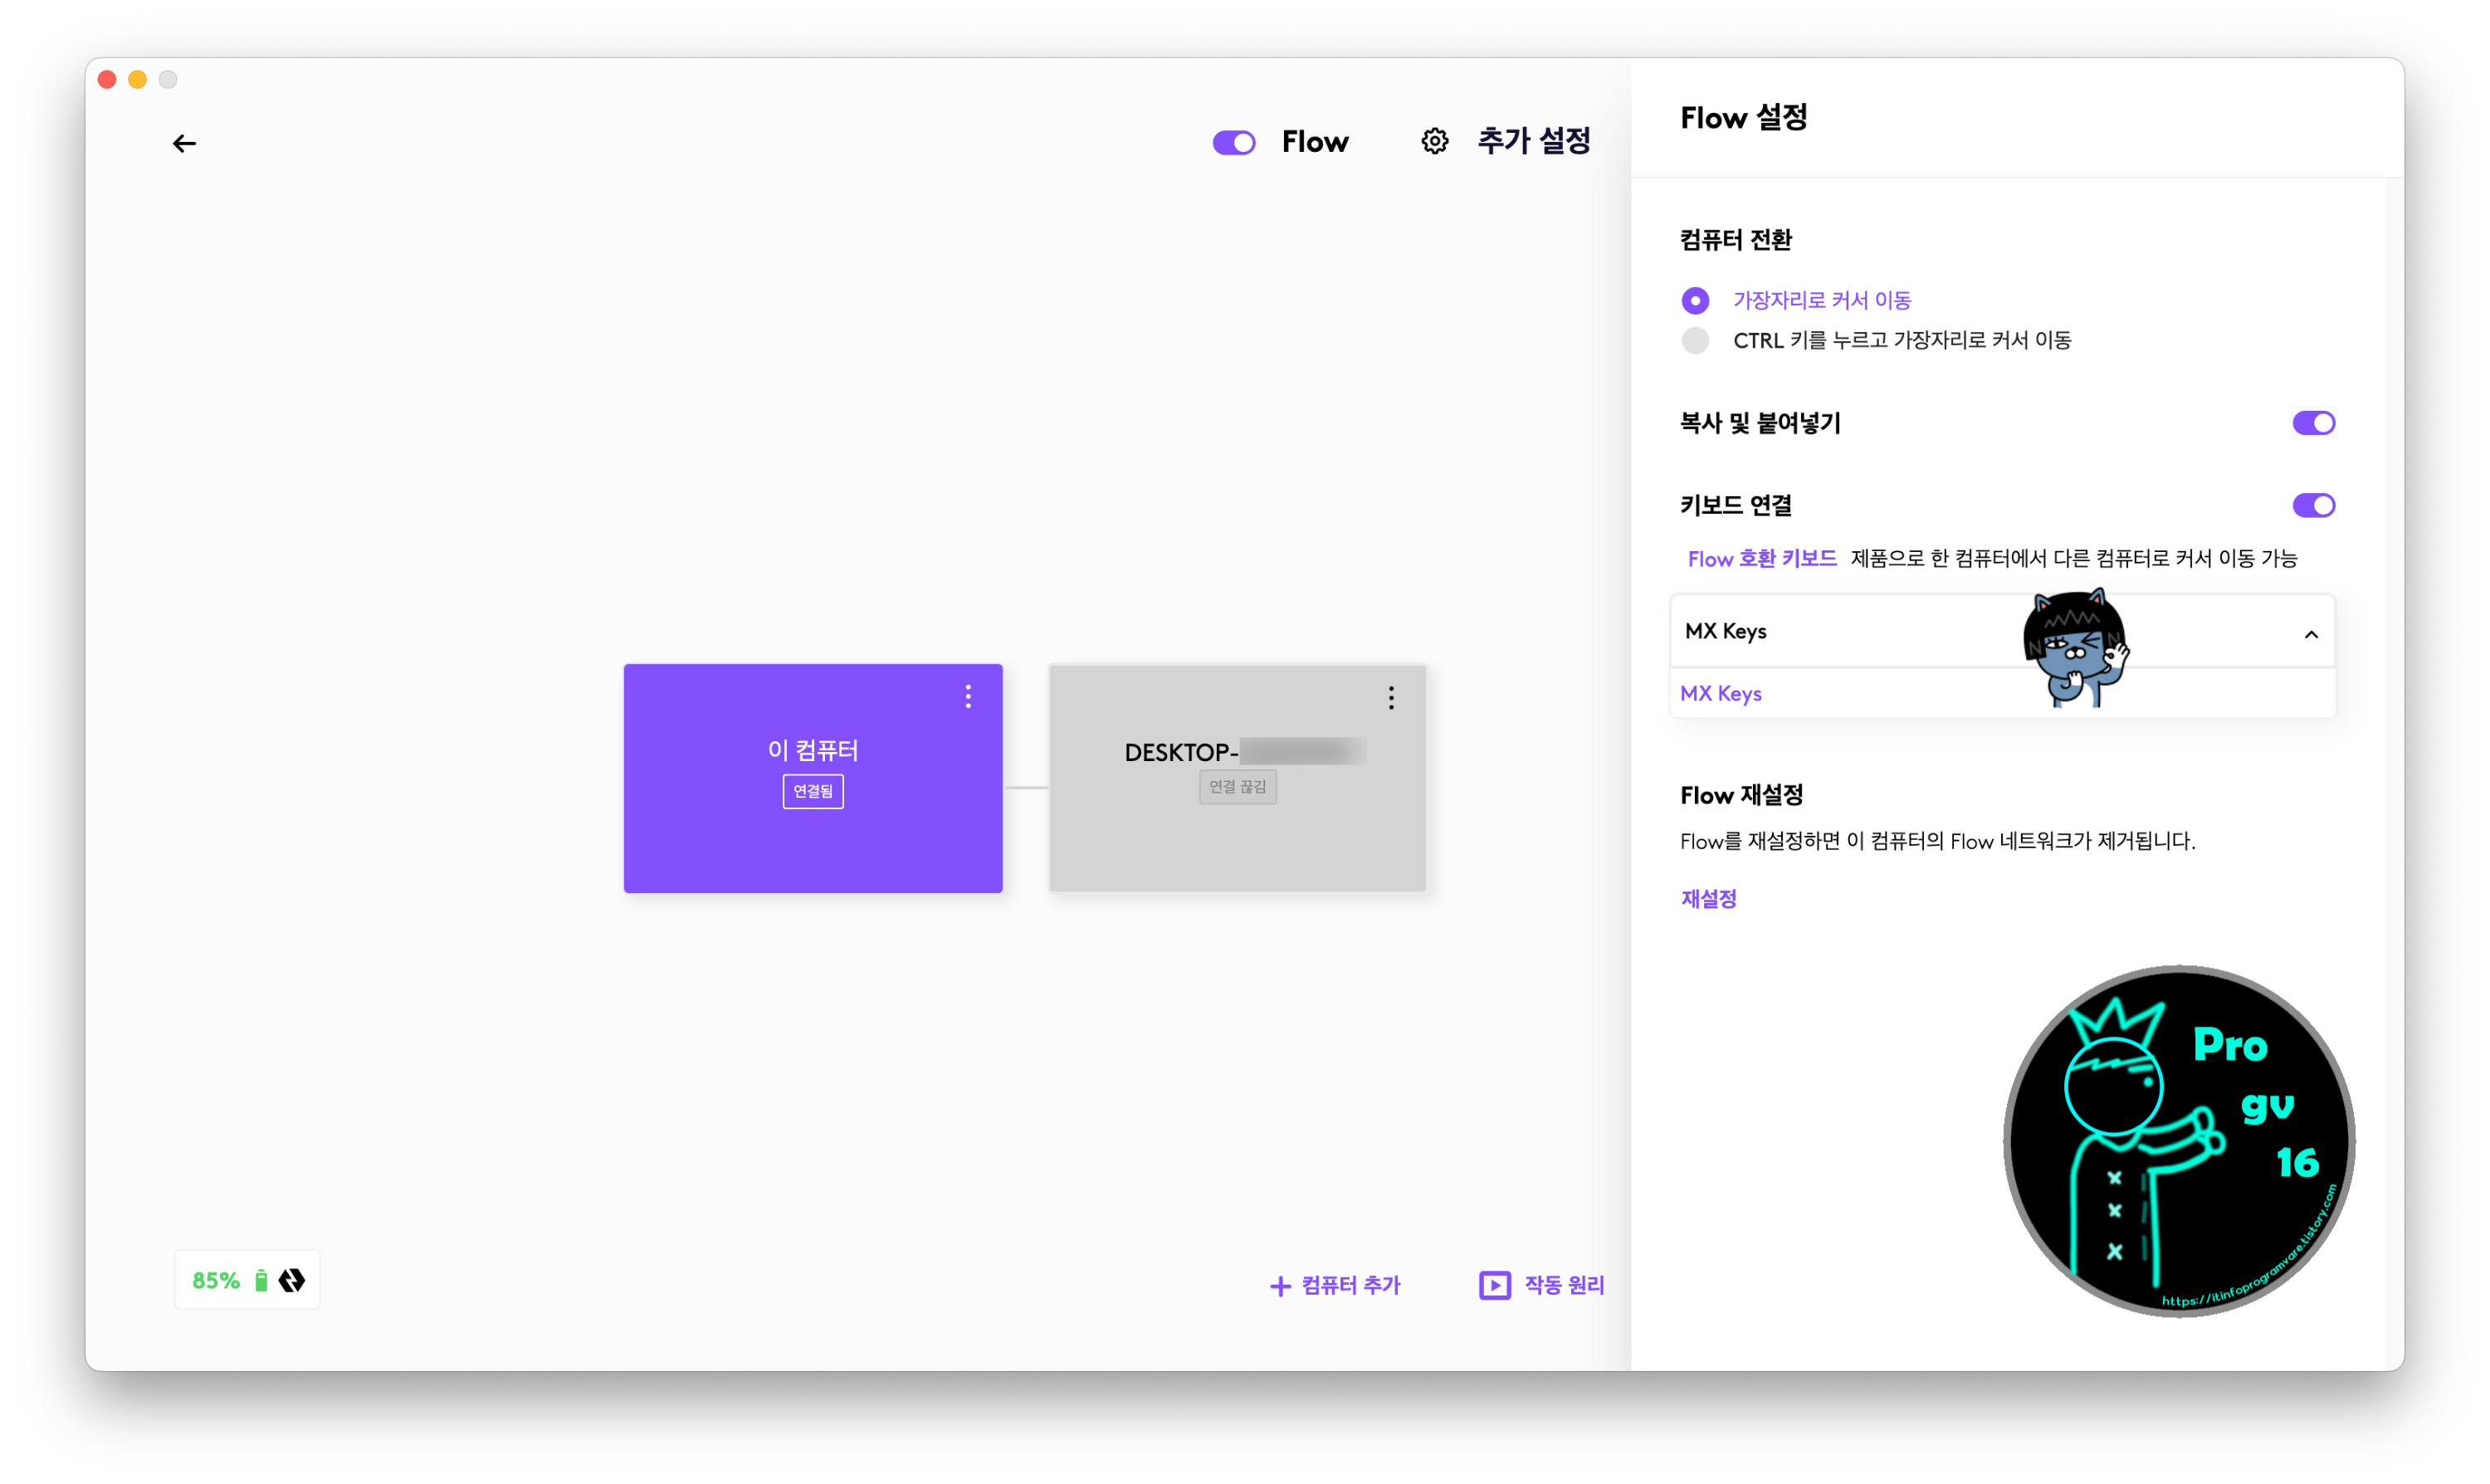Screen dimensions: 2490x1484
Task: Select CTRL 키를 누르고 가장자리로 이동 option
Action: click(1695, 341)
